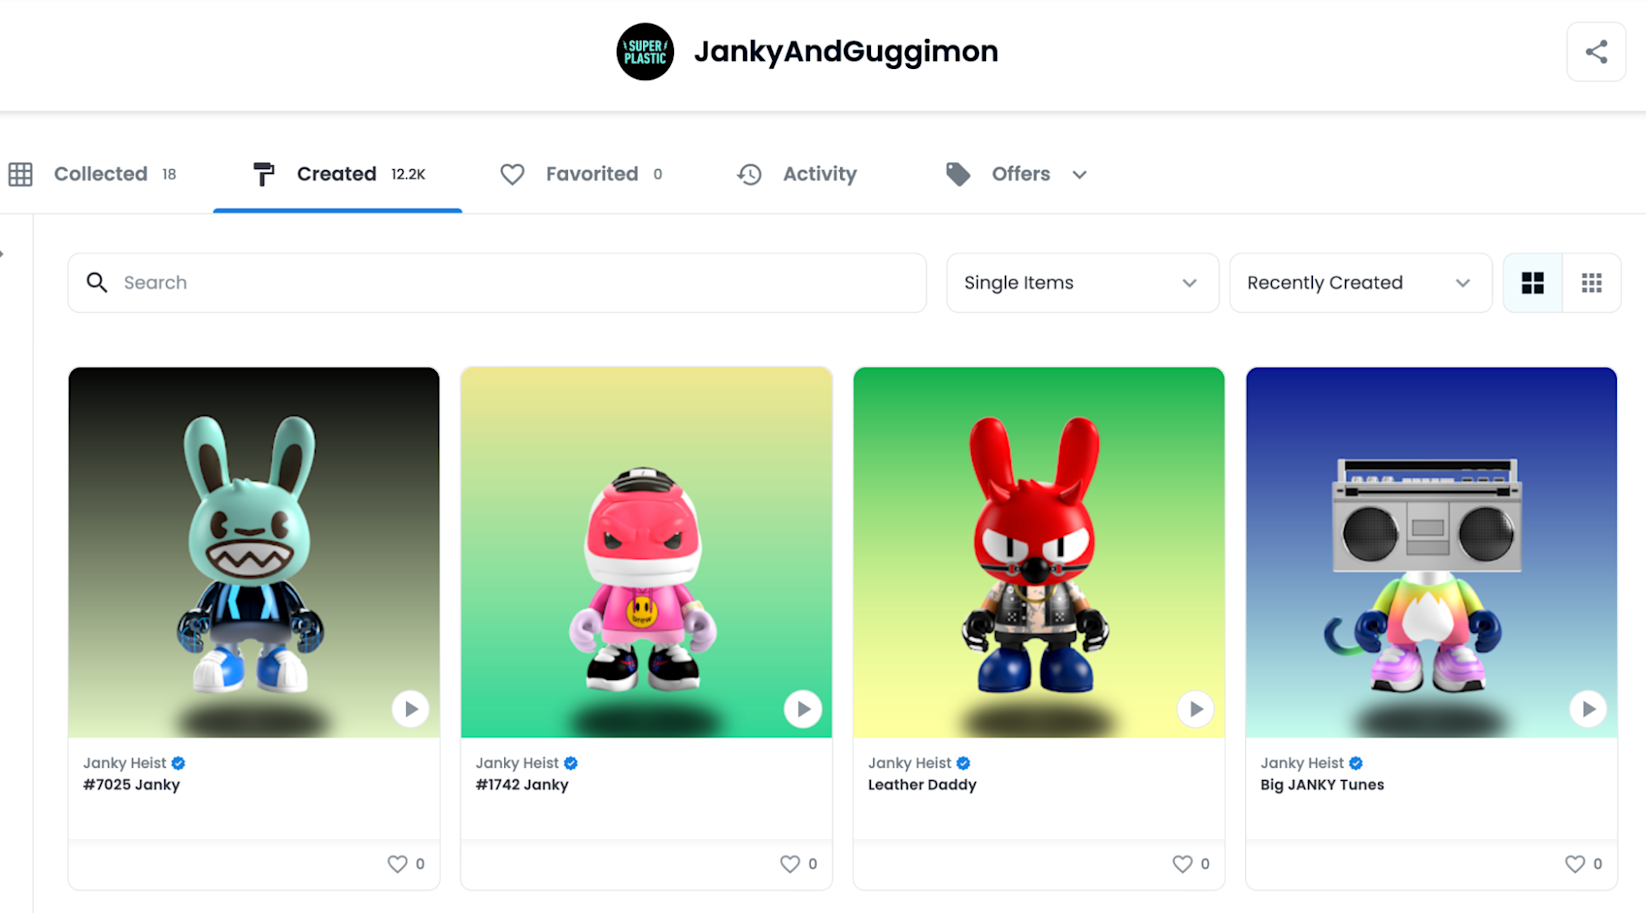Click the Single Items chevron arrow
Viewport: 1646px width, 913px height.
pyautogui.click(x=1189, y=283)
